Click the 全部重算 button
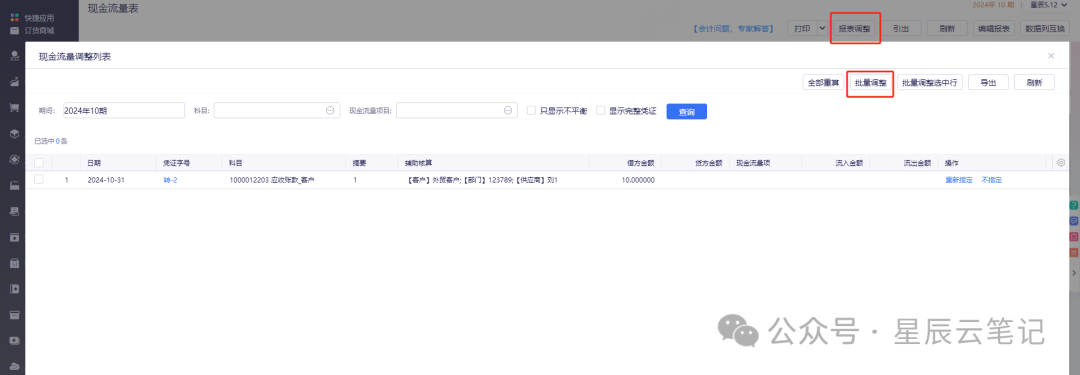Screen dimensions: 1080x375 point(824,82)
